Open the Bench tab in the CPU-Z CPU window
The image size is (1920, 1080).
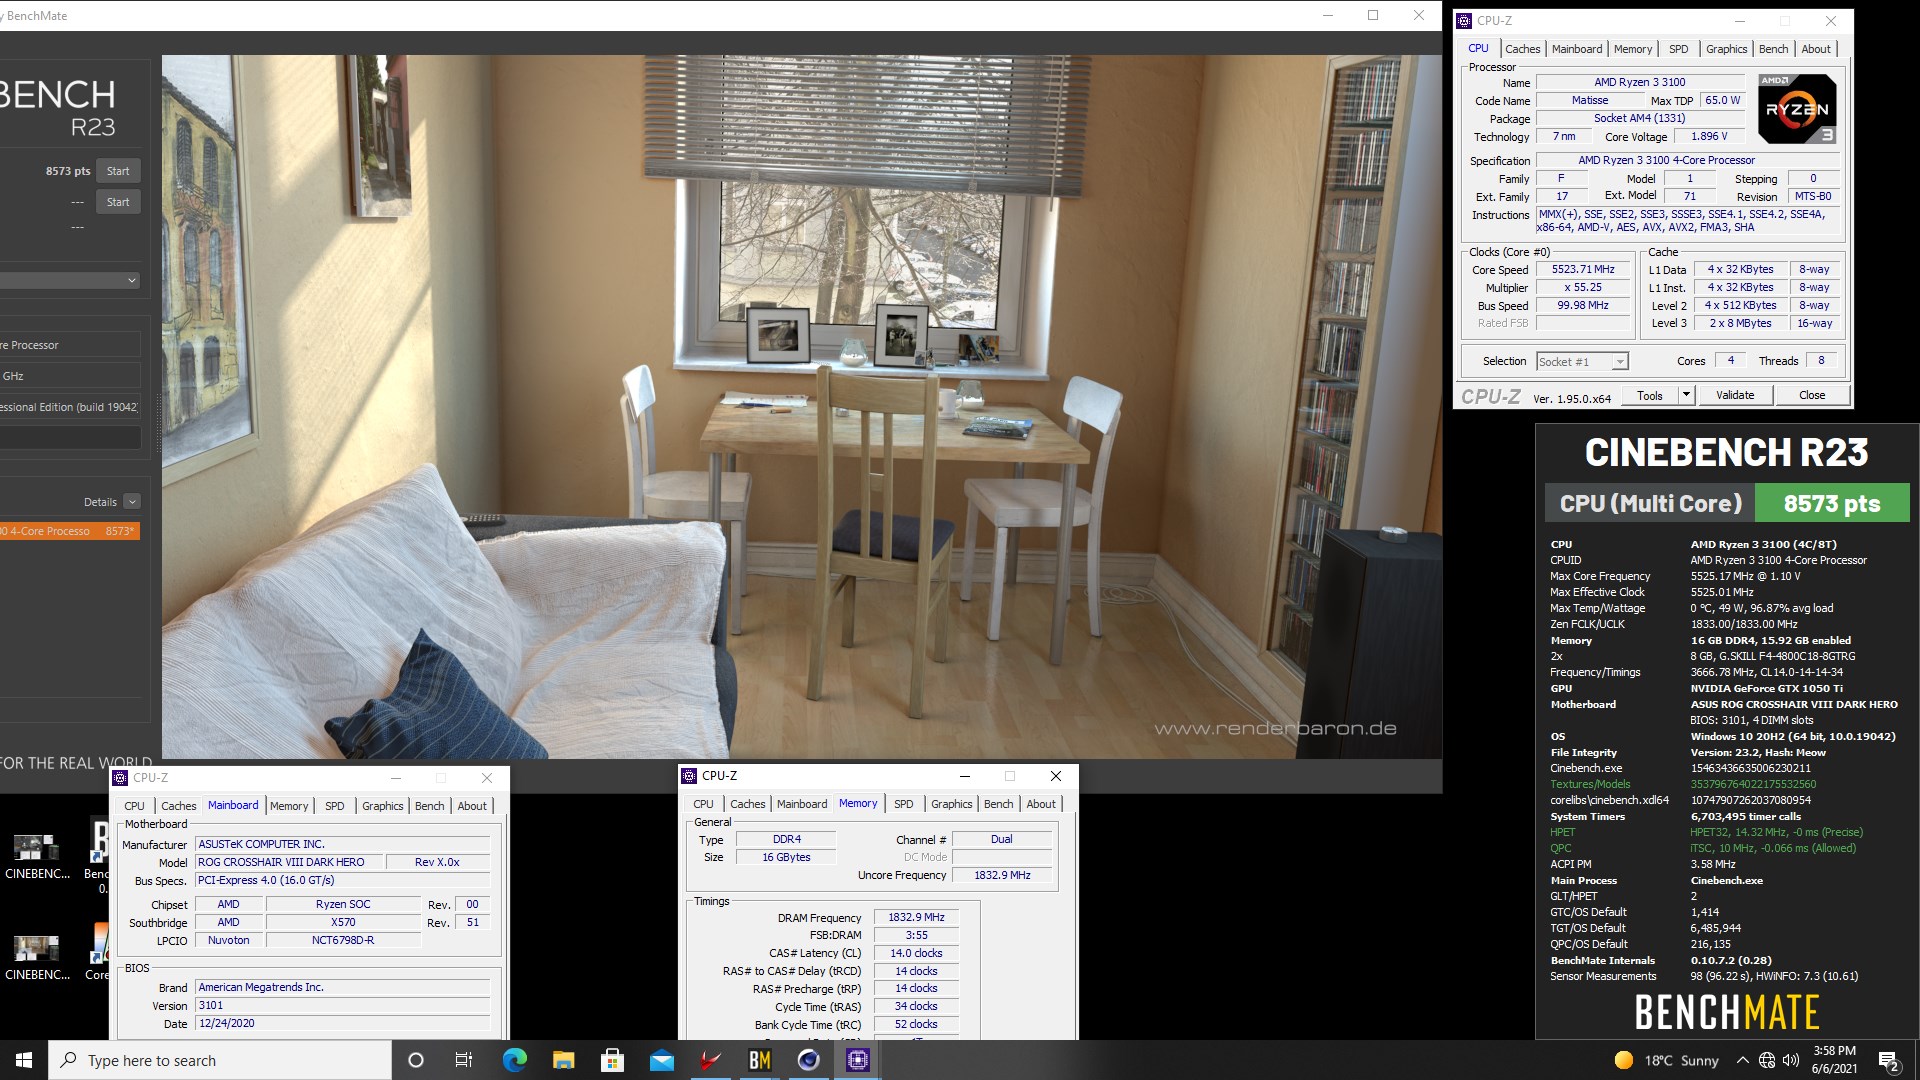point(1773,49)
